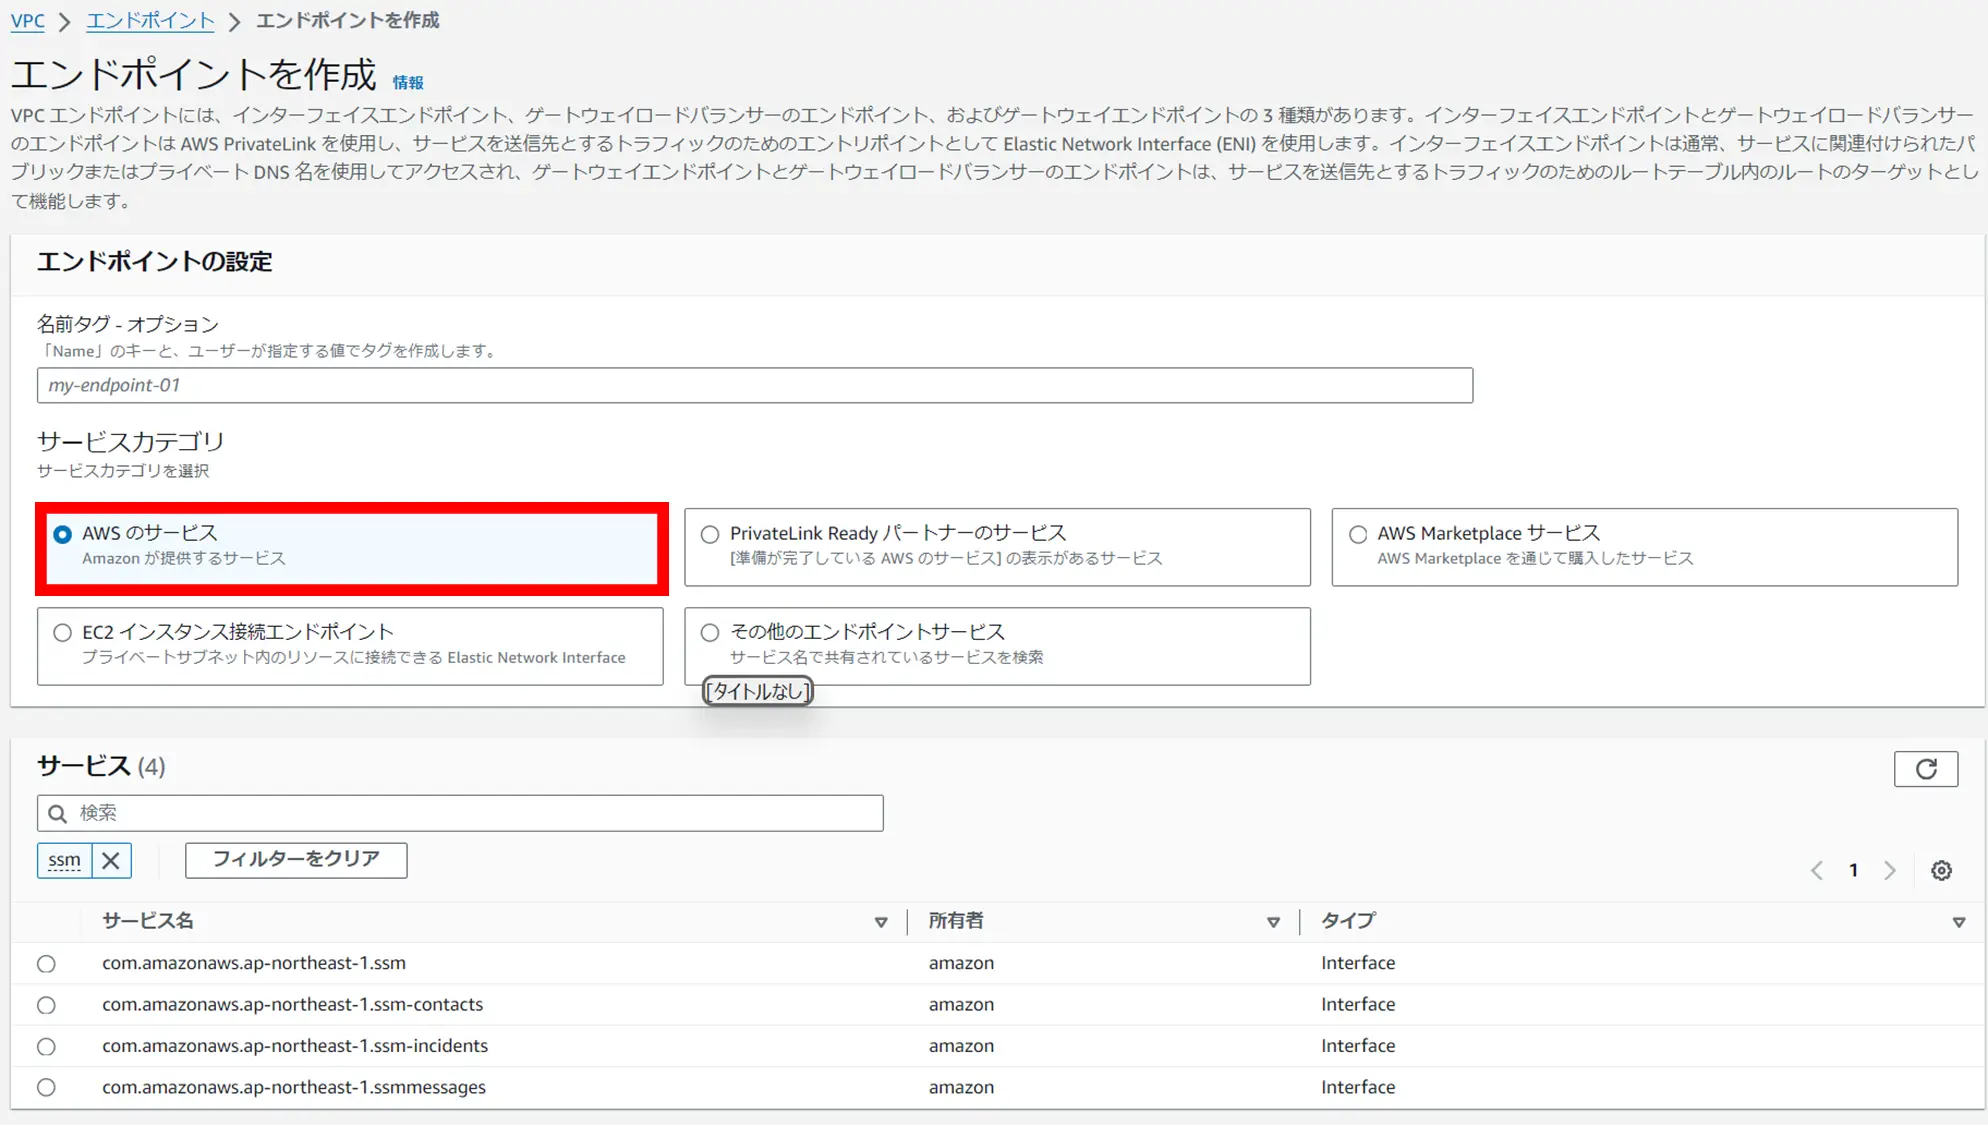
Task: Click the ssm filter token
Action: coord(64,860)
